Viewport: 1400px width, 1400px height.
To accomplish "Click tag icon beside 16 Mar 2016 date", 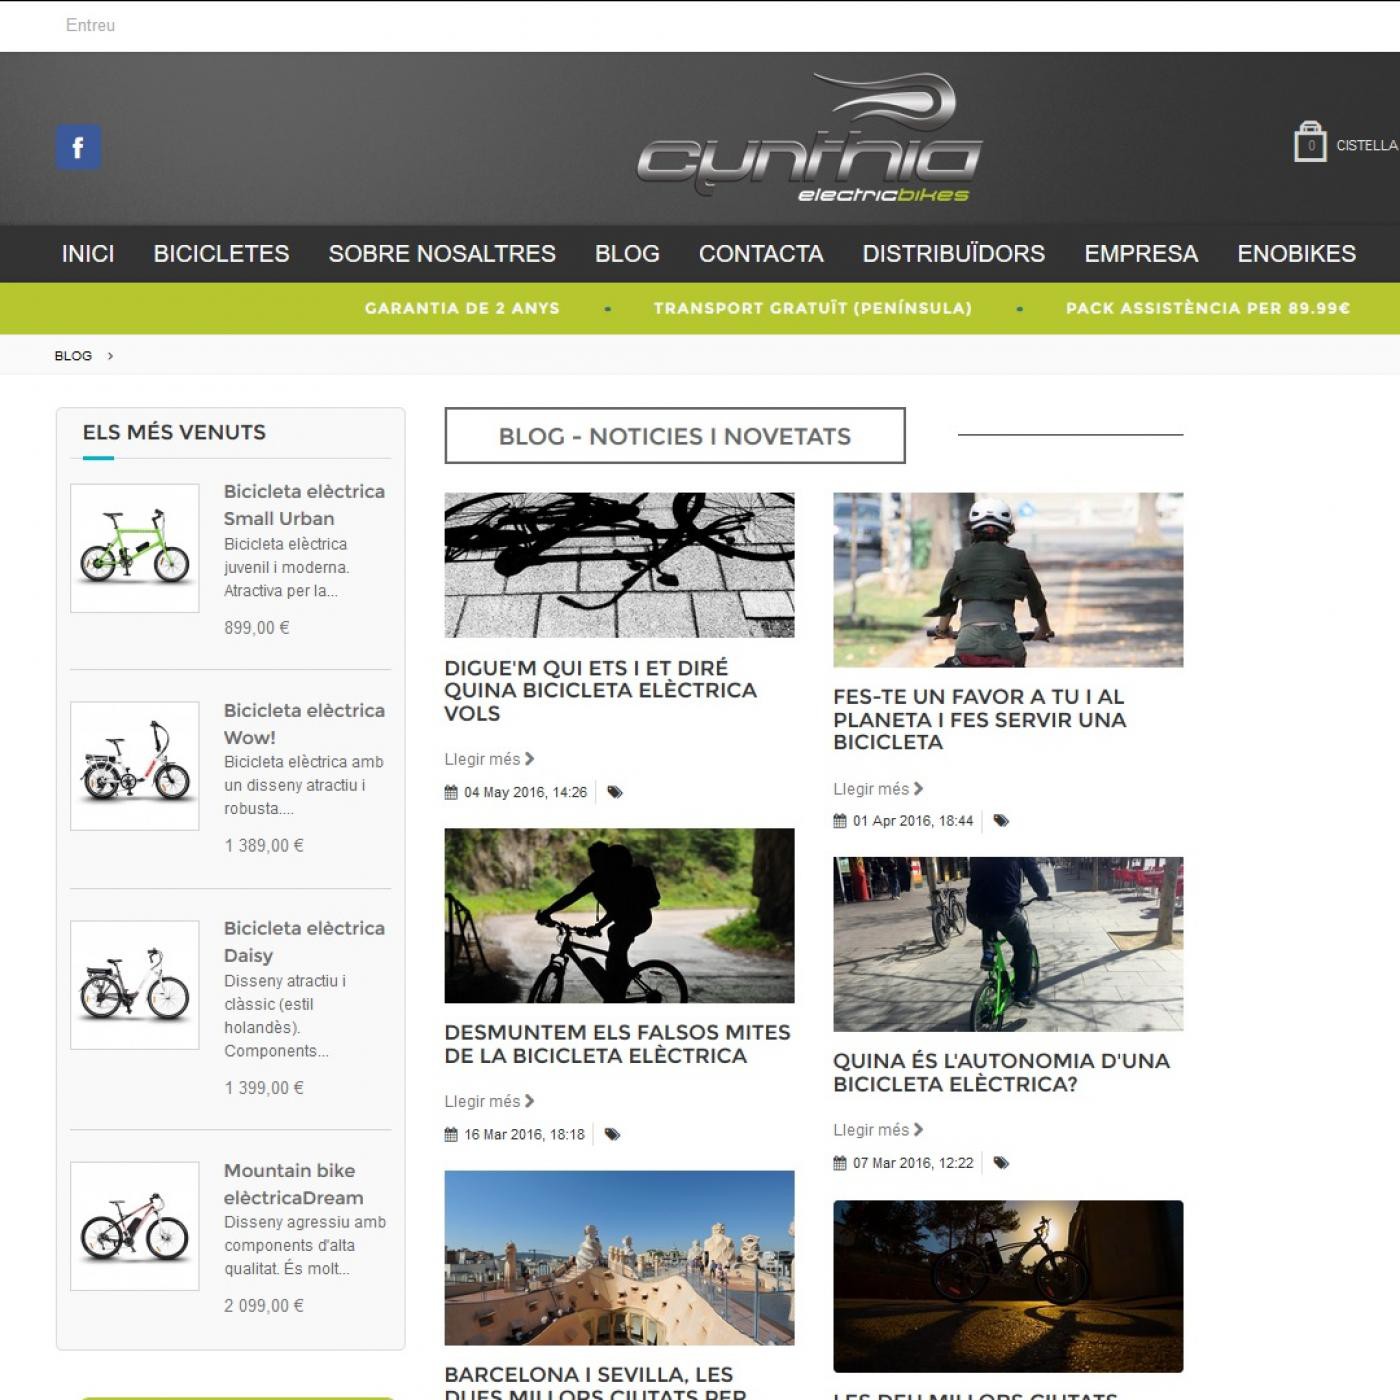I will click(x=613, y=1134).
